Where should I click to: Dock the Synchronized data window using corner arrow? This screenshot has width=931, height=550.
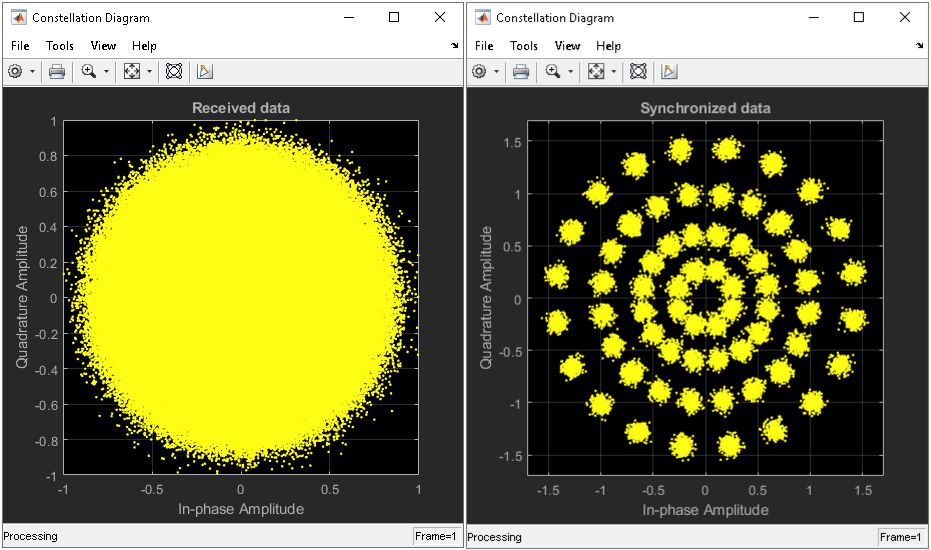919,46
